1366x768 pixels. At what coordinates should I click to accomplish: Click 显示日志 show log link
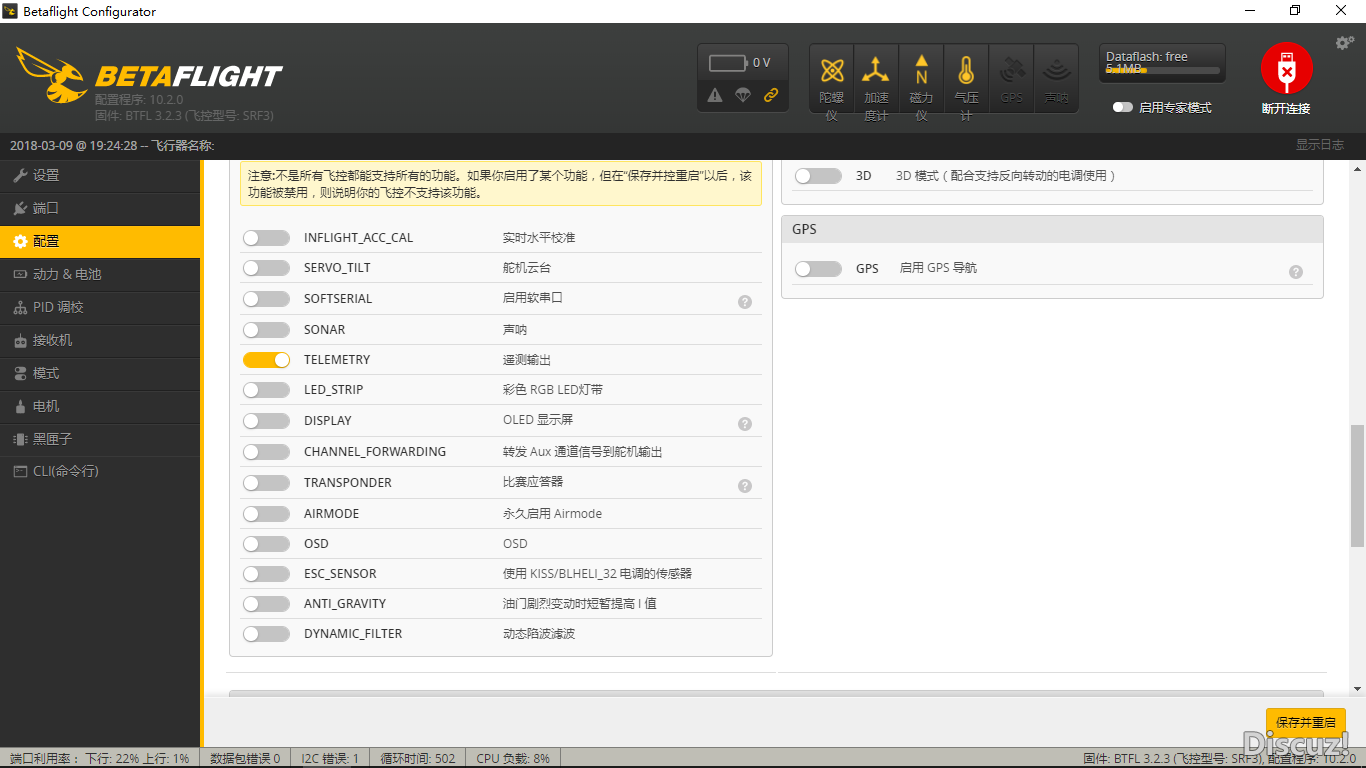pos(1320,145)
